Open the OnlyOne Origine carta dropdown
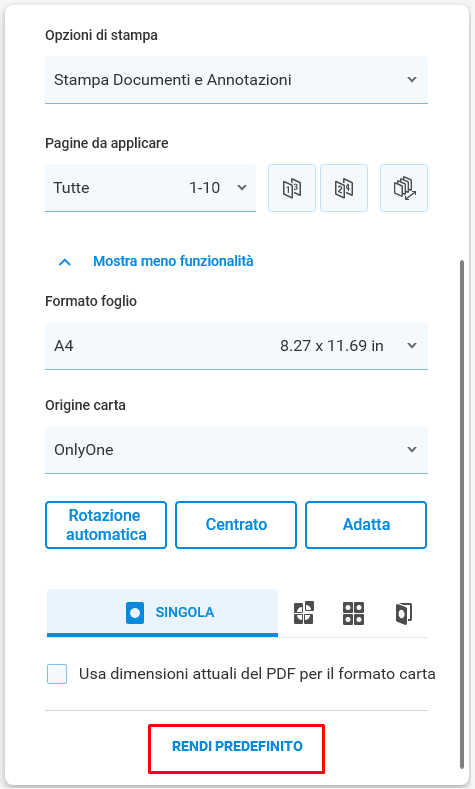Viewport: 475px width, 789px height. click(x=236, y=450)
